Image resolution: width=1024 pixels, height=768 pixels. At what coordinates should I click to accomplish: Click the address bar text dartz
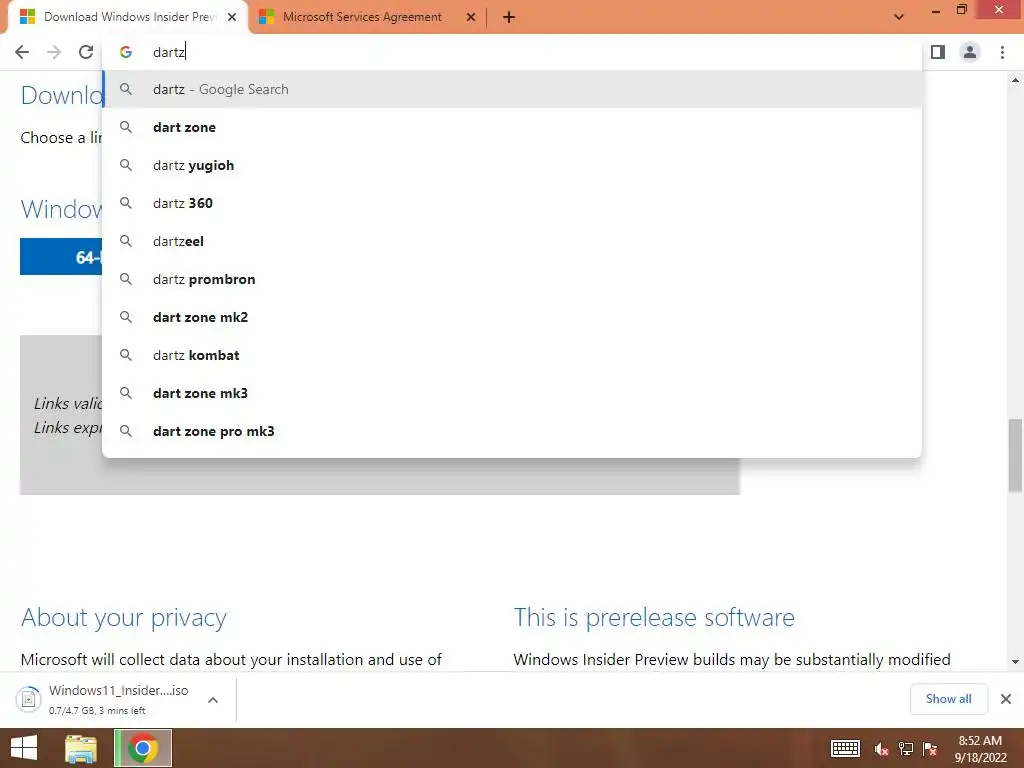click(x=168, y=52)
